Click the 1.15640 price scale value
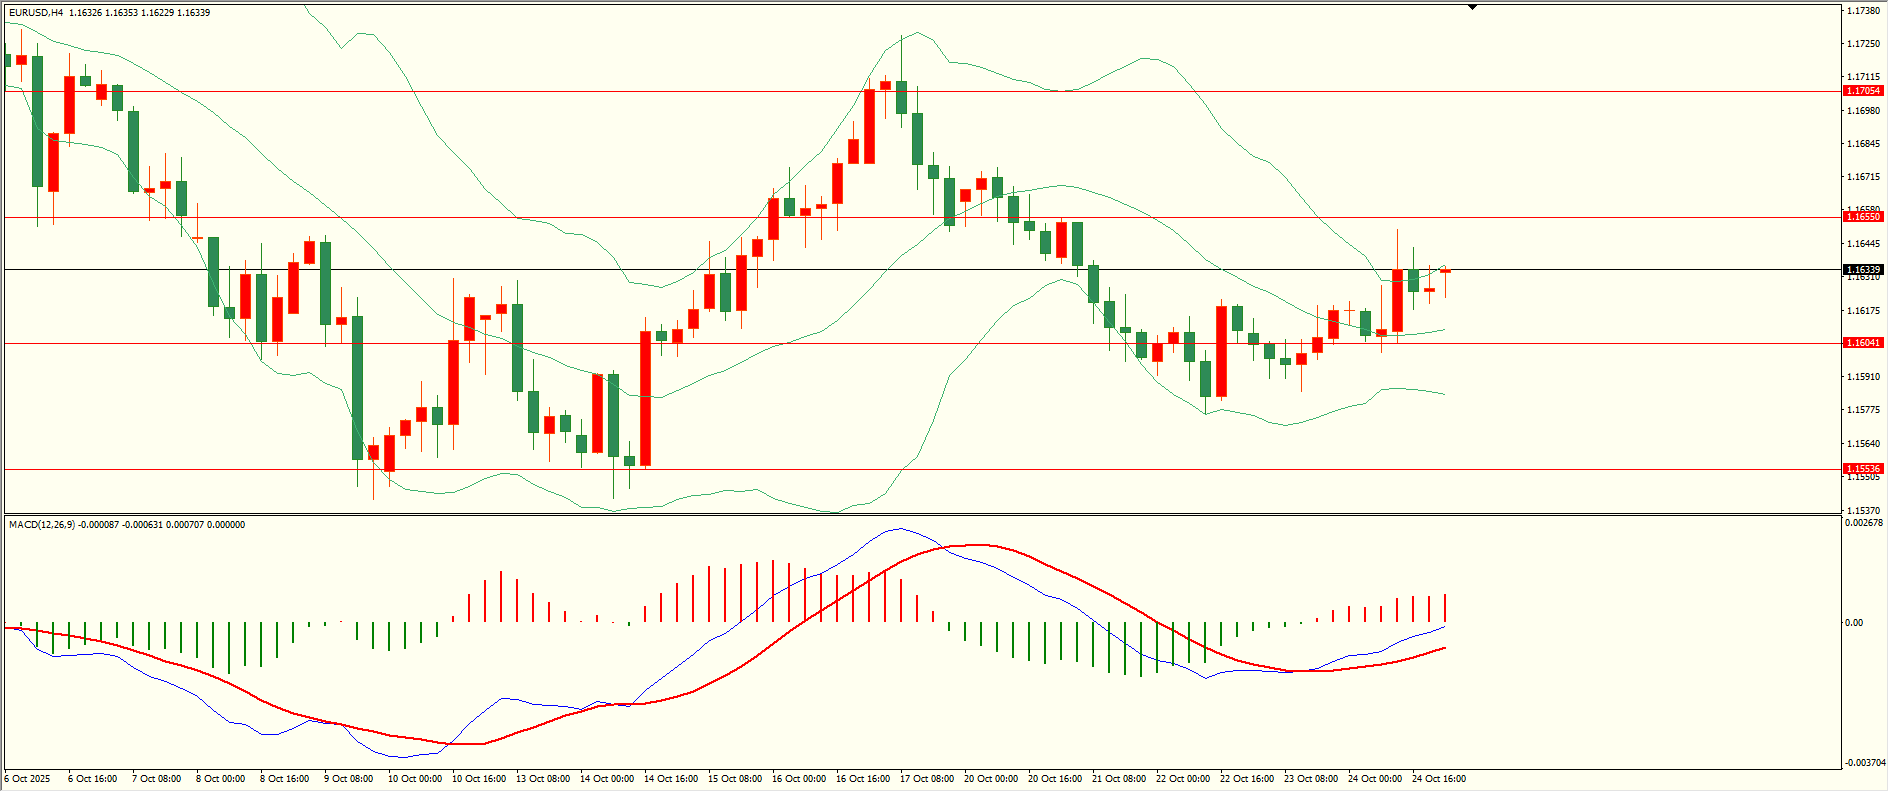The width and height of the screenshot is (1889, 792). (x=1862, y=444)
